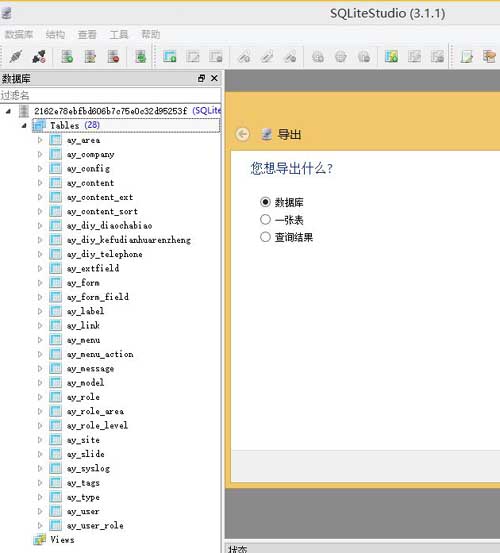Viewport: 500px width, 553px height.
Task: Click the Create table toolbar icon
Action: 170,56
